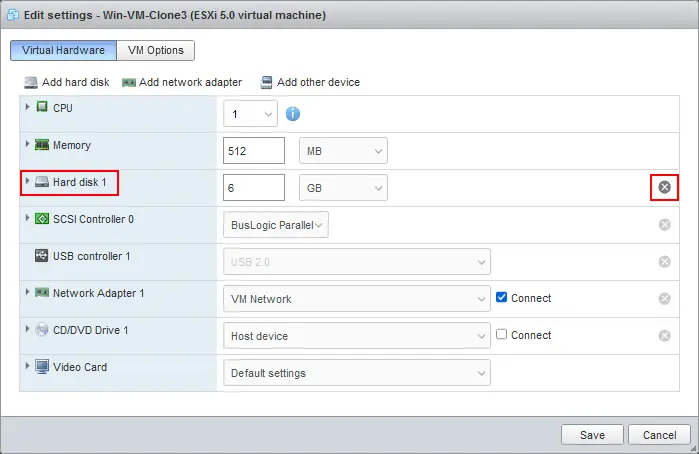Select the Memory label text

pyautogui.click(x=72, y=145)
